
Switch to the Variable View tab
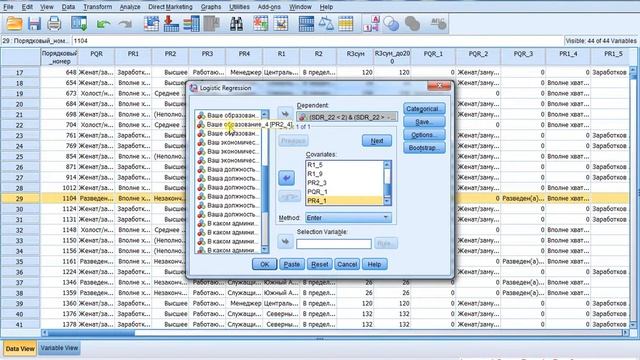pyautogui.click(x=59, y=348)
